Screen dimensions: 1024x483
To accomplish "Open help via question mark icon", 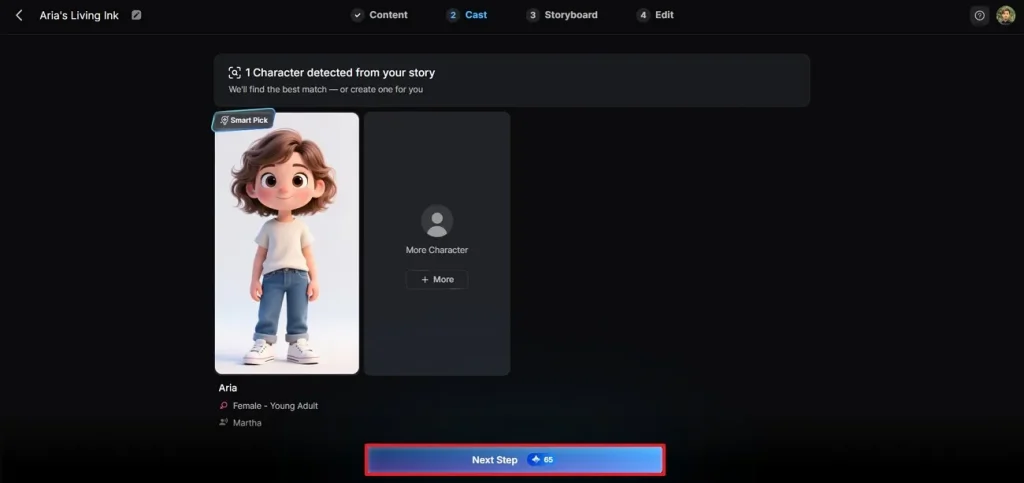I will tap(980, 16).
